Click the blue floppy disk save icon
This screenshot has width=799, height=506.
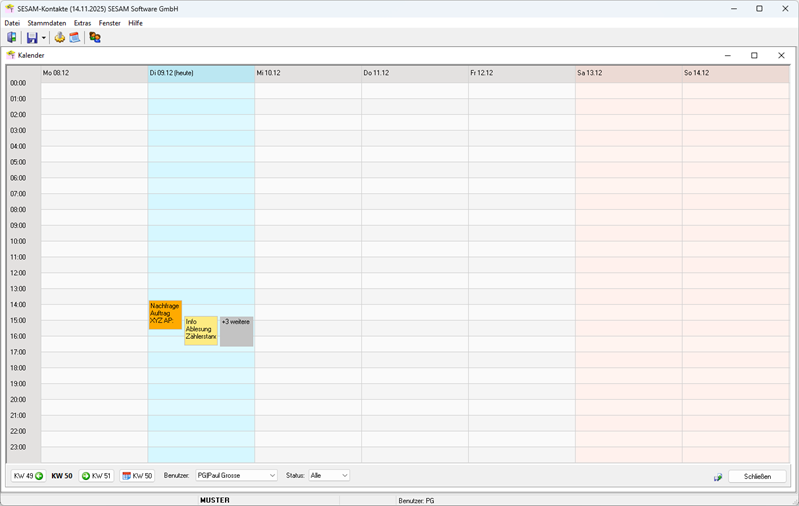pos(32,38)
